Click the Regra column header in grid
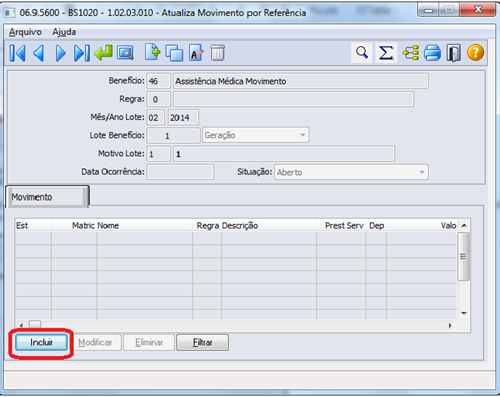 (x=207, y=226)
